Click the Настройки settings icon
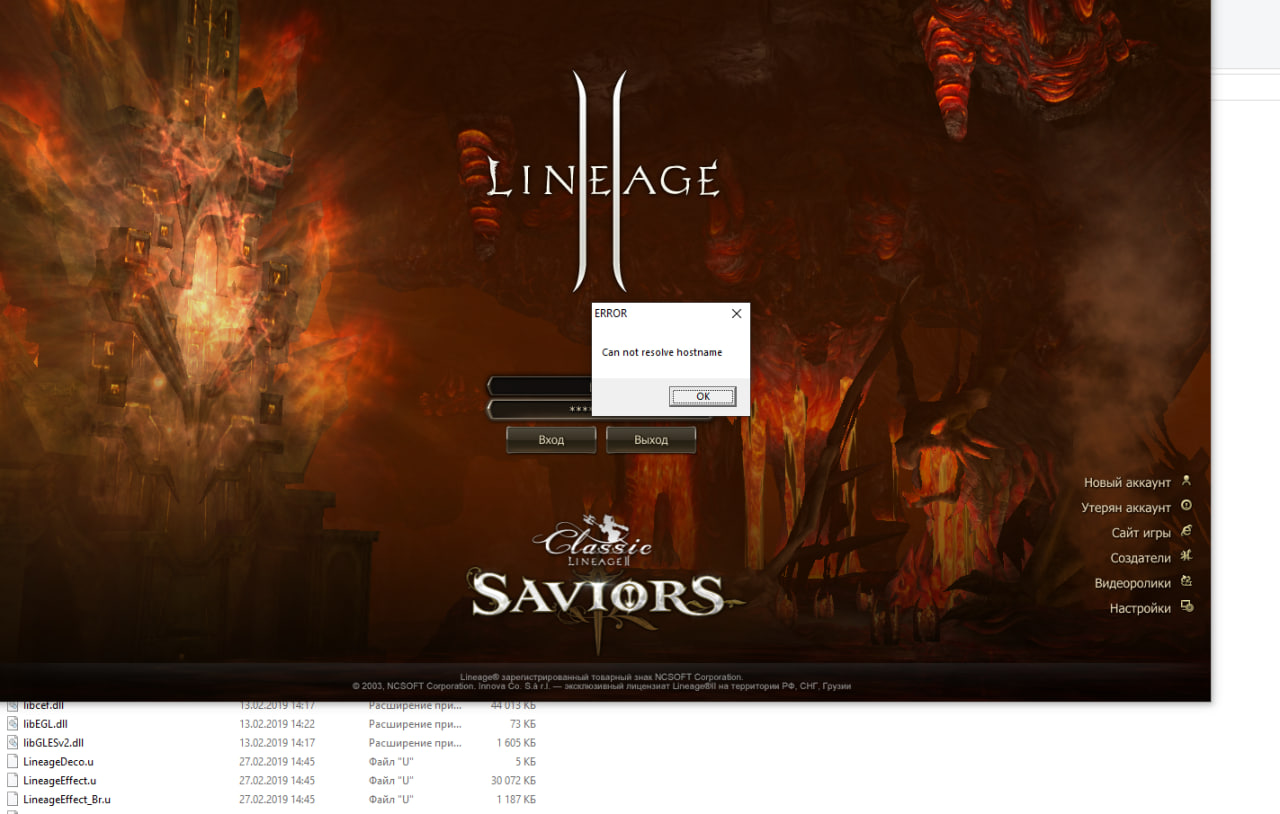 (1187, 606)
